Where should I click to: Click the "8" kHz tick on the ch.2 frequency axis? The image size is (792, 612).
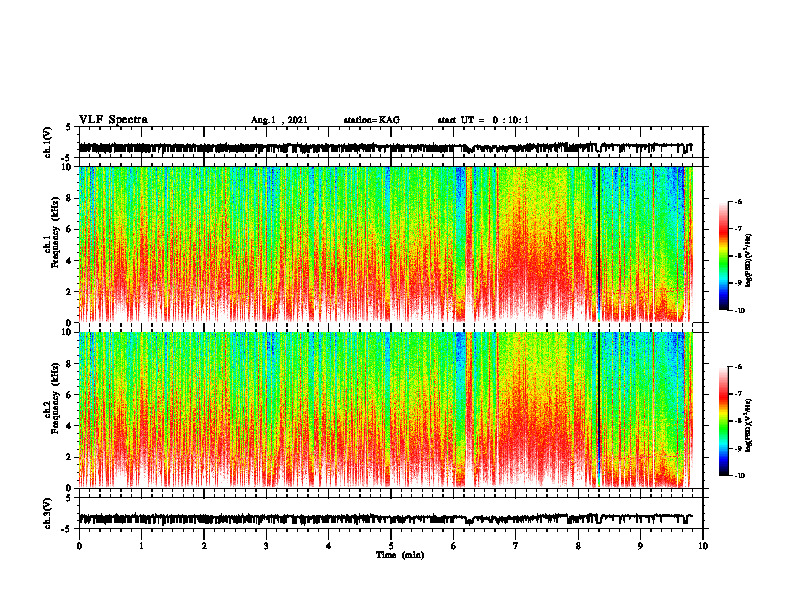[x=71, y=364]
